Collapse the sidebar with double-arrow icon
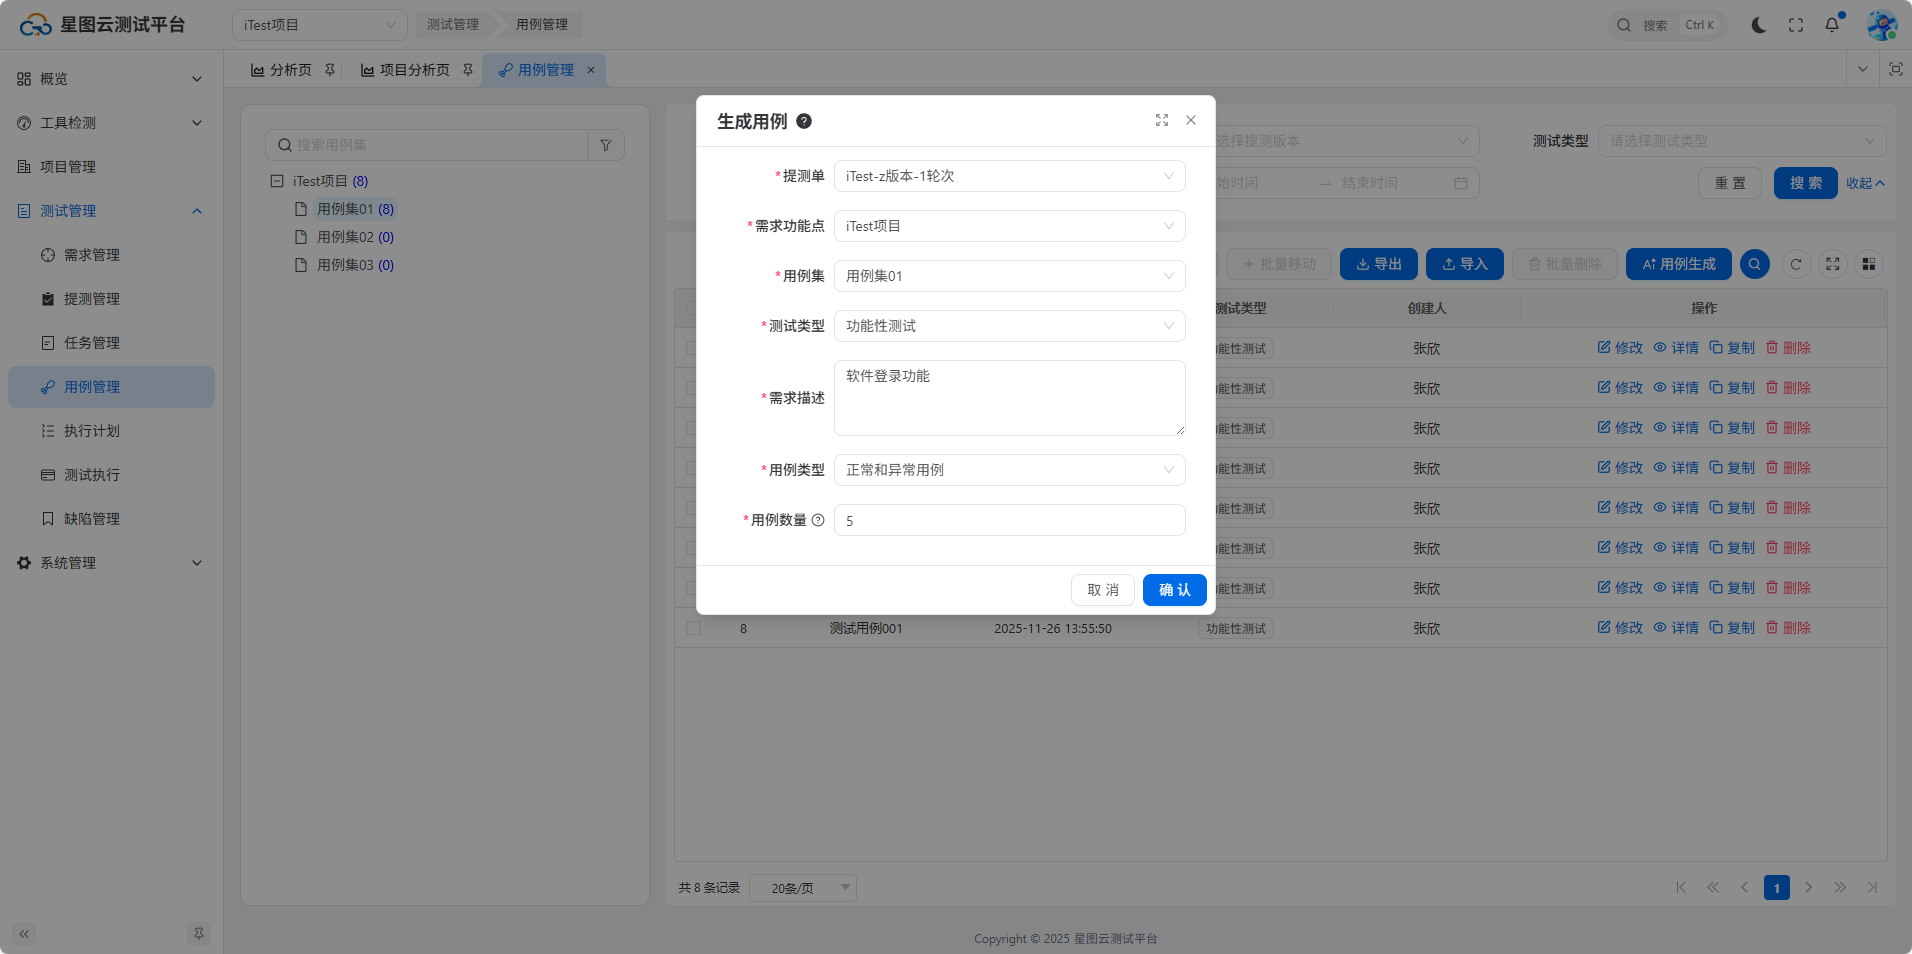Image resolution: width=1912 pixels, height=954 pixels. click(x=24, y=934)
